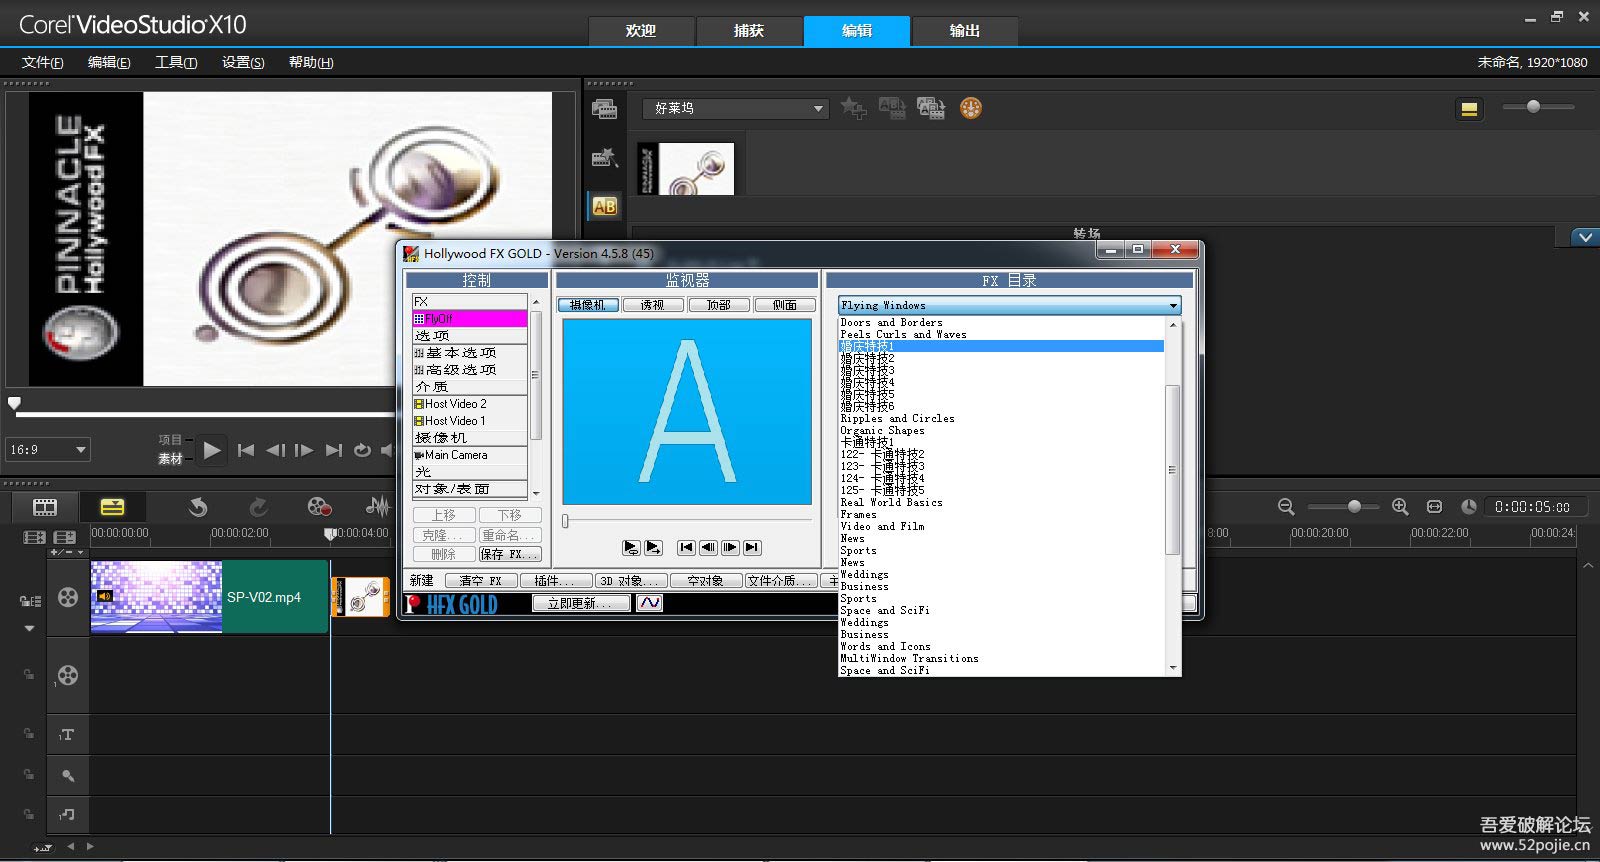Toggle ripple editing lock on video track

pos(30,601)
